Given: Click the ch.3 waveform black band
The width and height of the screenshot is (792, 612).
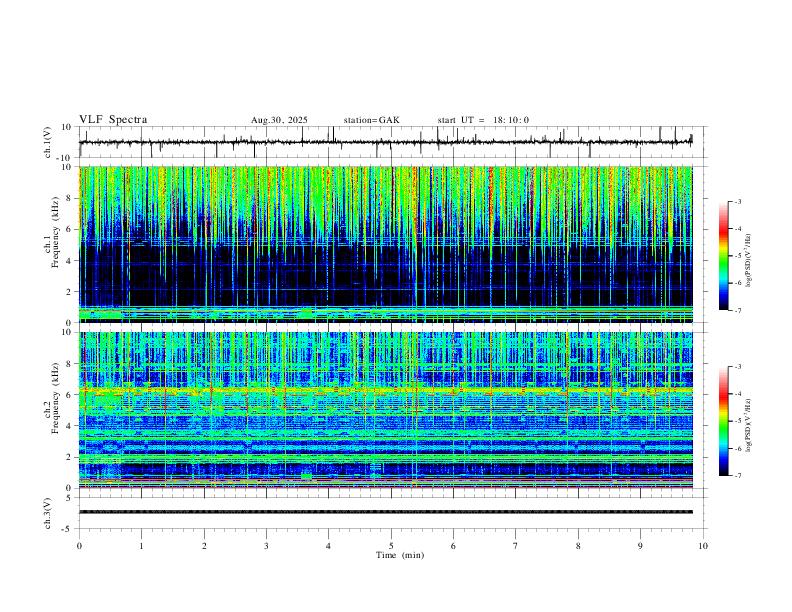Looking at the screenshot, I should tap(386, 512).
